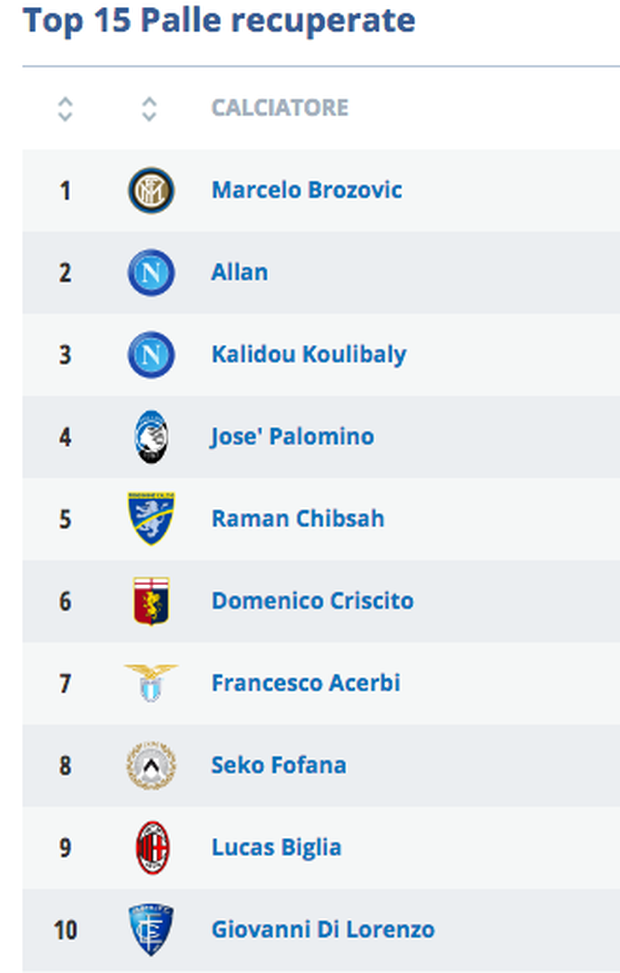Click the Inter club crest icon
The height and width of the screenshot is (973, 620).
151,190
